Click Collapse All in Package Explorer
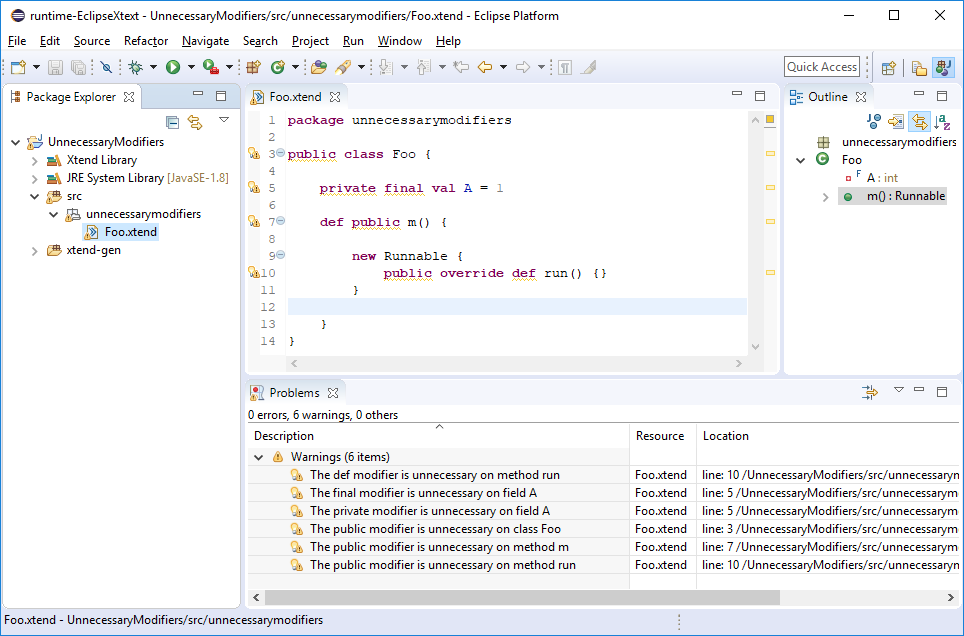Screen dimensions: 964x636 (x=173, y=121)
